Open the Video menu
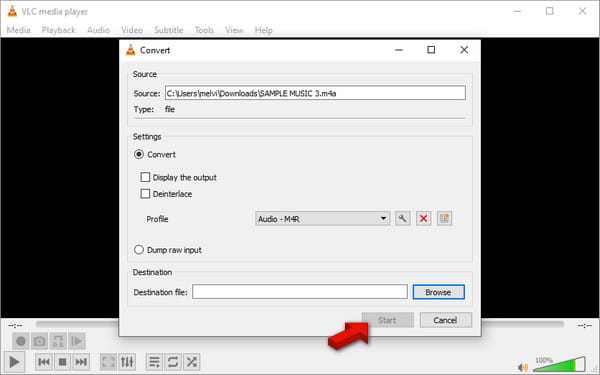 point(132,30)
